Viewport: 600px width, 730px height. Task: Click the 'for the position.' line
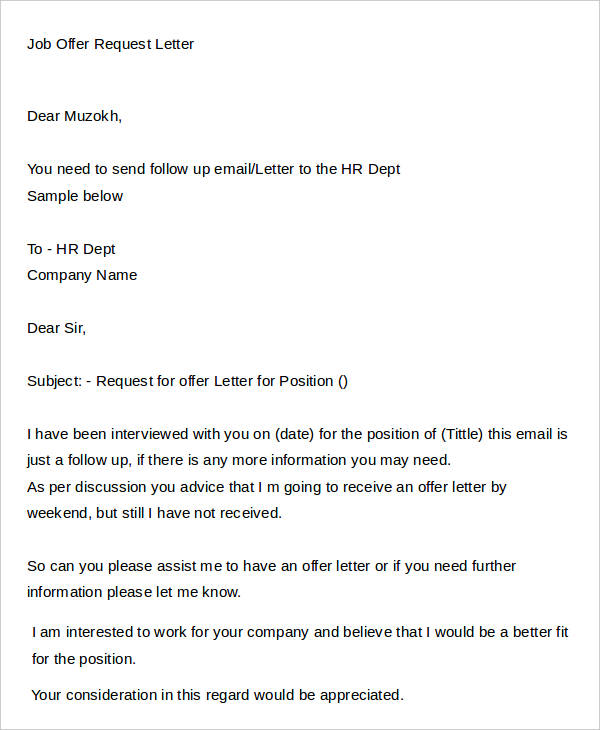coord(84,659)
